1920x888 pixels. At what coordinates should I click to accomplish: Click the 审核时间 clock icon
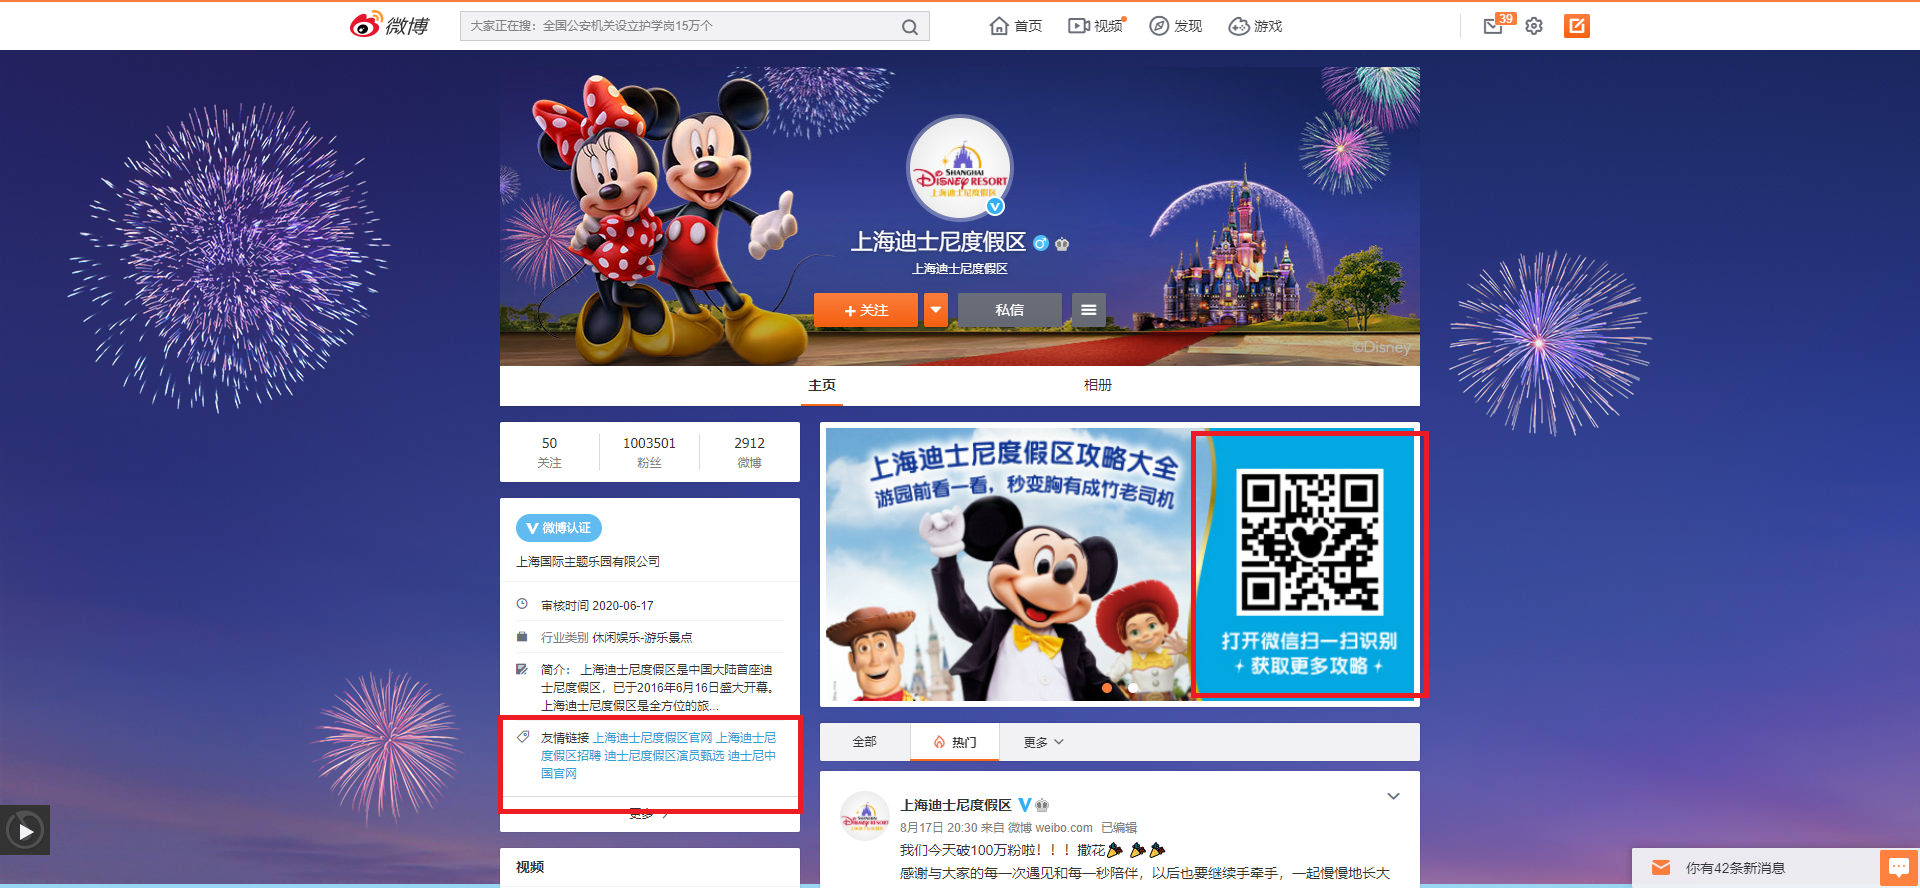point(522,604)
